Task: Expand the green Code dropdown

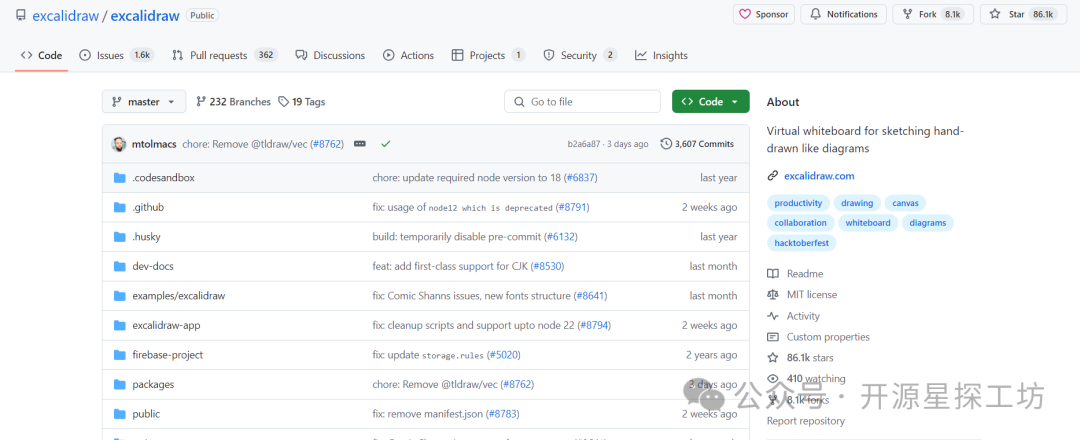Action: click(x=710, y=101)
